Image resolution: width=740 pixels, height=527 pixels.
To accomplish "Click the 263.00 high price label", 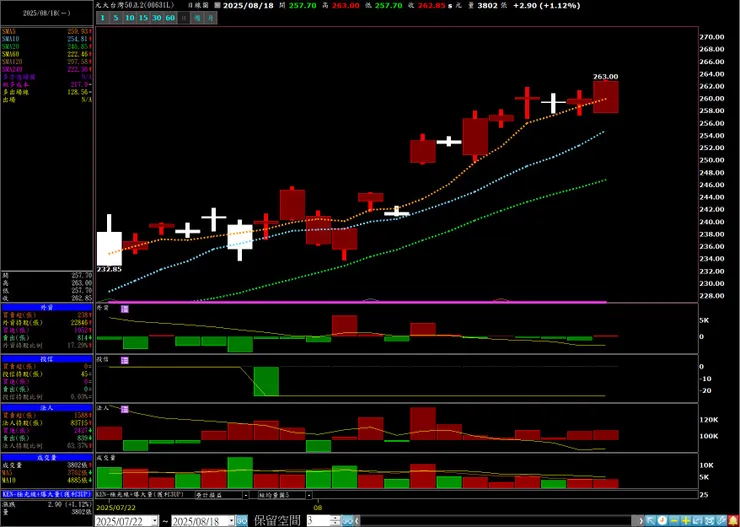I will click(x=605, y=76).
